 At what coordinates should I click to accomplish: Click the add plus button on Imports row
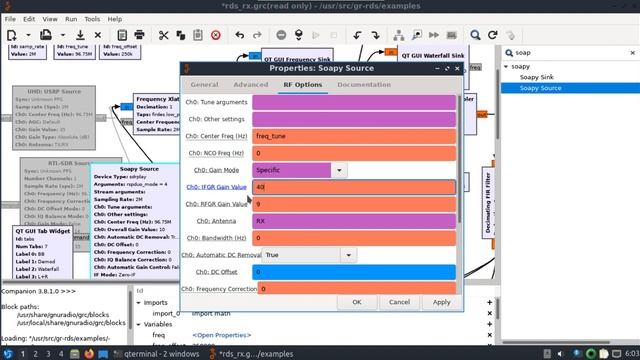pos(489,302)
